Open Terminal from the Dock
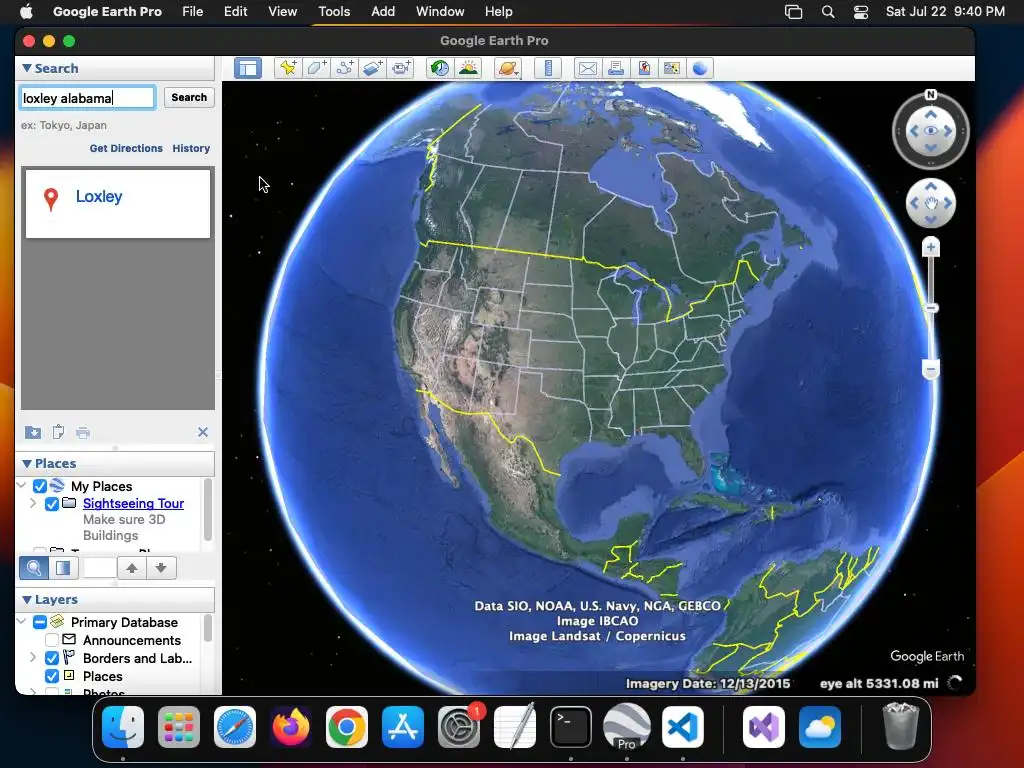The height and width of the screenshot is (768, 1024). tap(571, 727)
